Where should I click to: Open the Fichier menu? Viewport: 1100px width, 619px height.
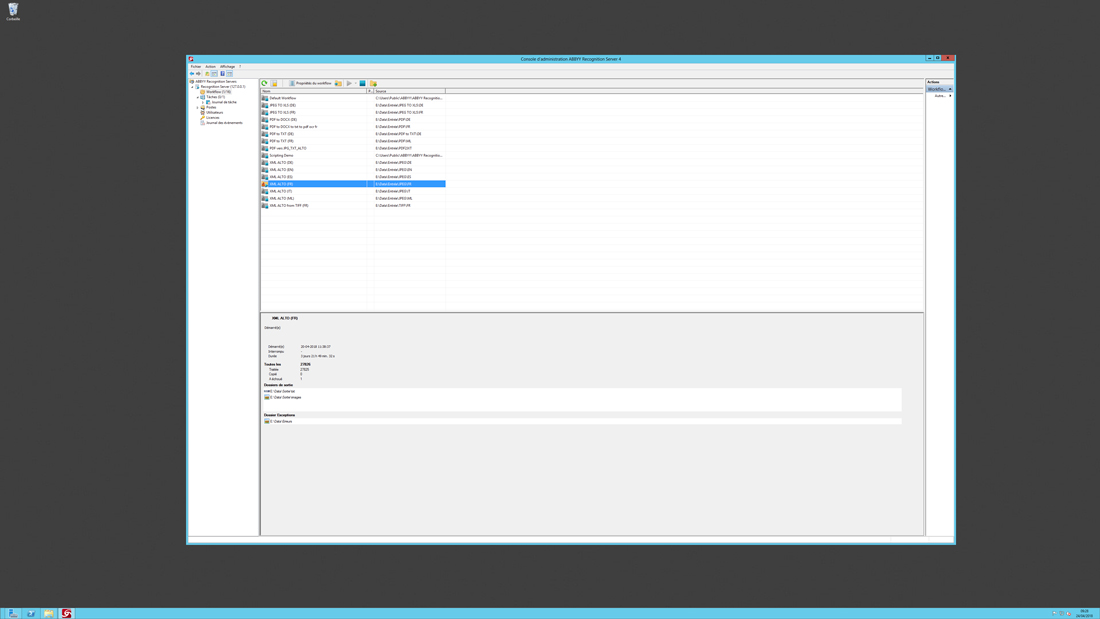pyautogui.click(x=196, y=67)
